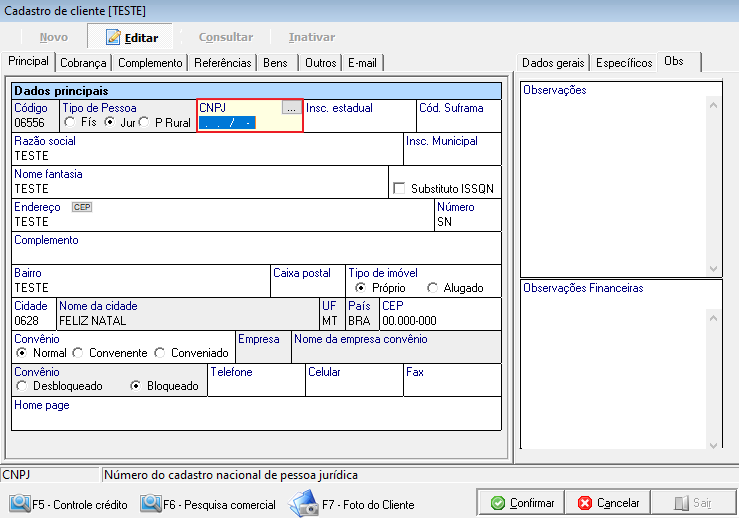Click the CNPJ number input field
The height and width of the screenshot is (518, 739).
click(x=240, y=123)
